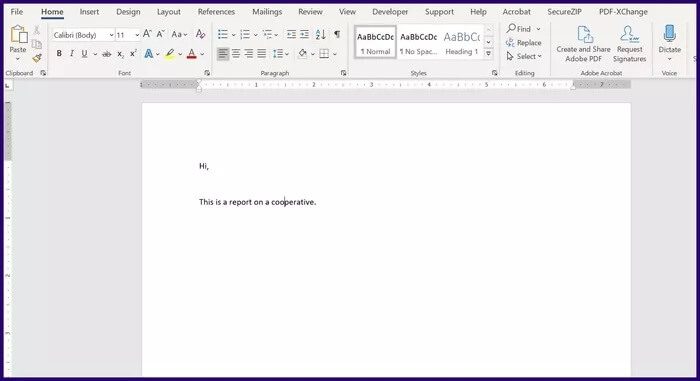Open Paragraph dialog launcher
Viewport: 700px width, 381px height.
click(343, 73)
